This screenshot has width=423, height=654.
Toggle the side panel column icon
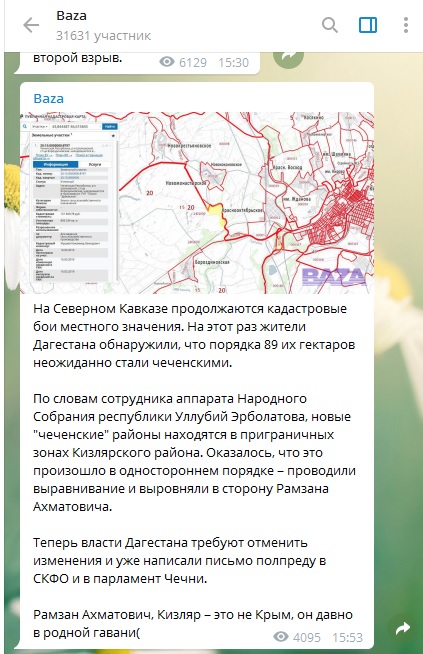(x=368, y=25)
